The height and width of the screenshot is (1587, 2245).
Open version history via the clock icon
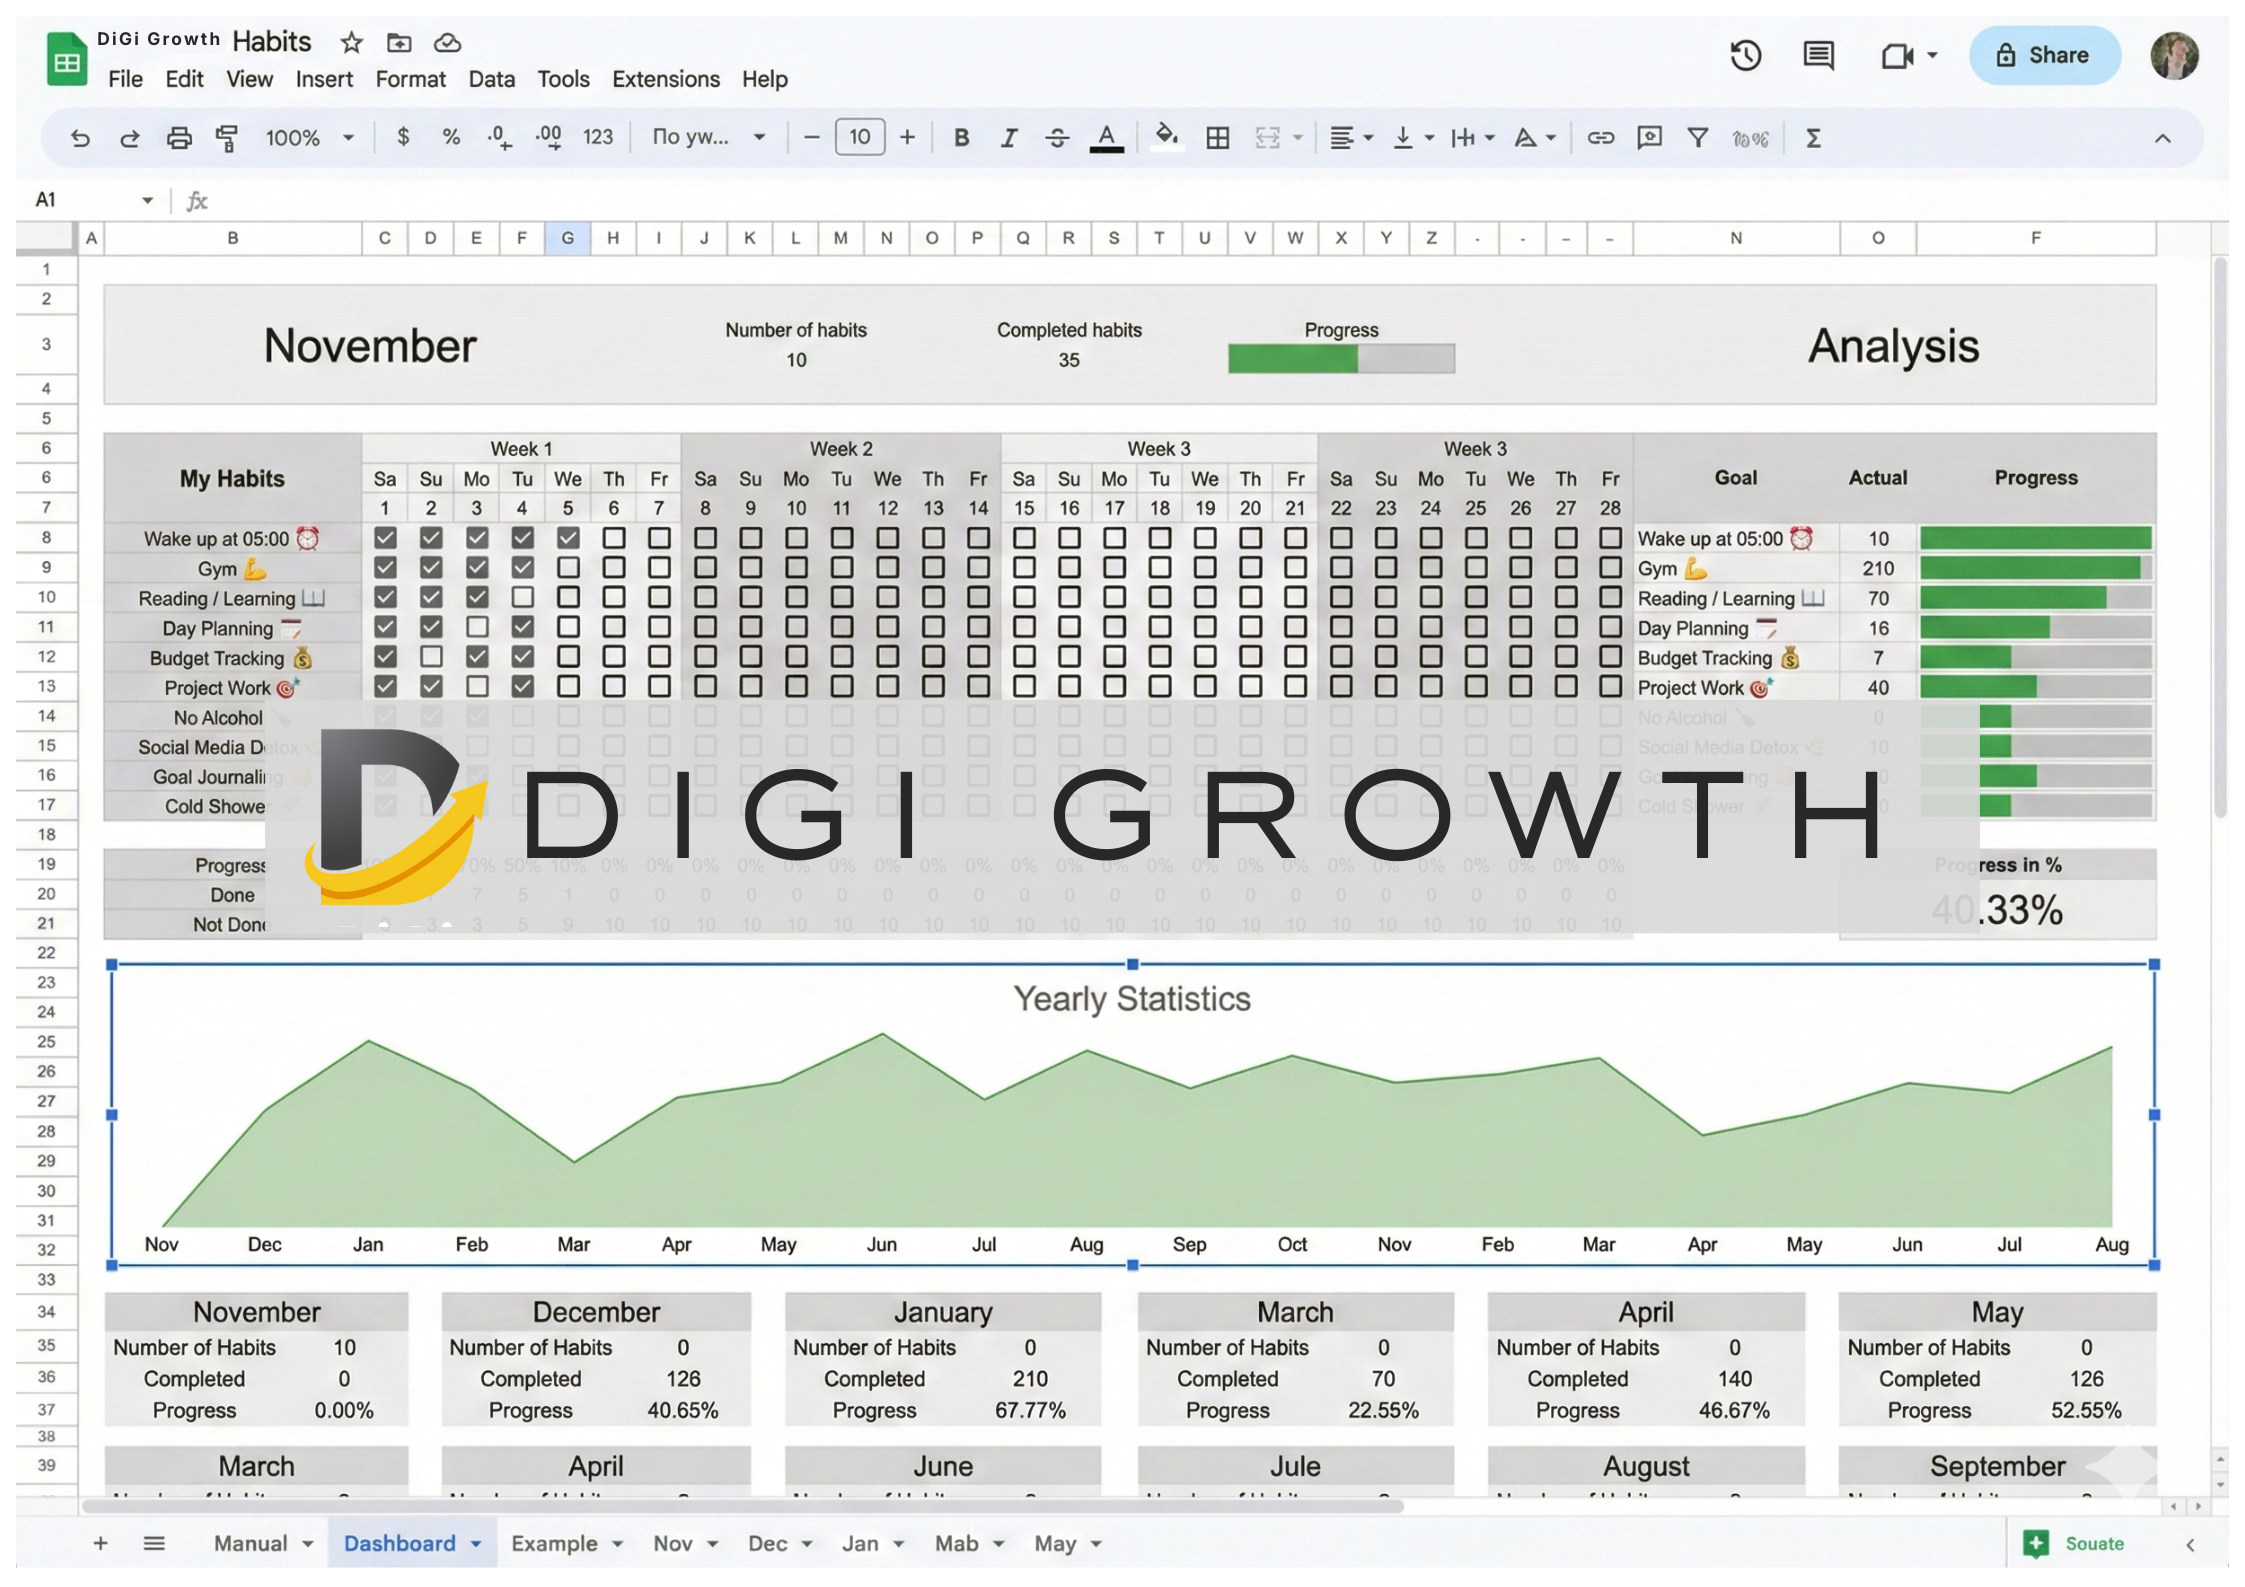tap(1746, 56)
